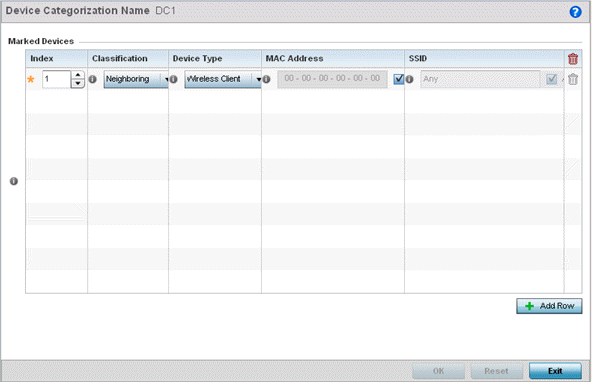Viewport: 592px width, 382px height.
Task: Click the Exit button
Action: coord(555,371)
